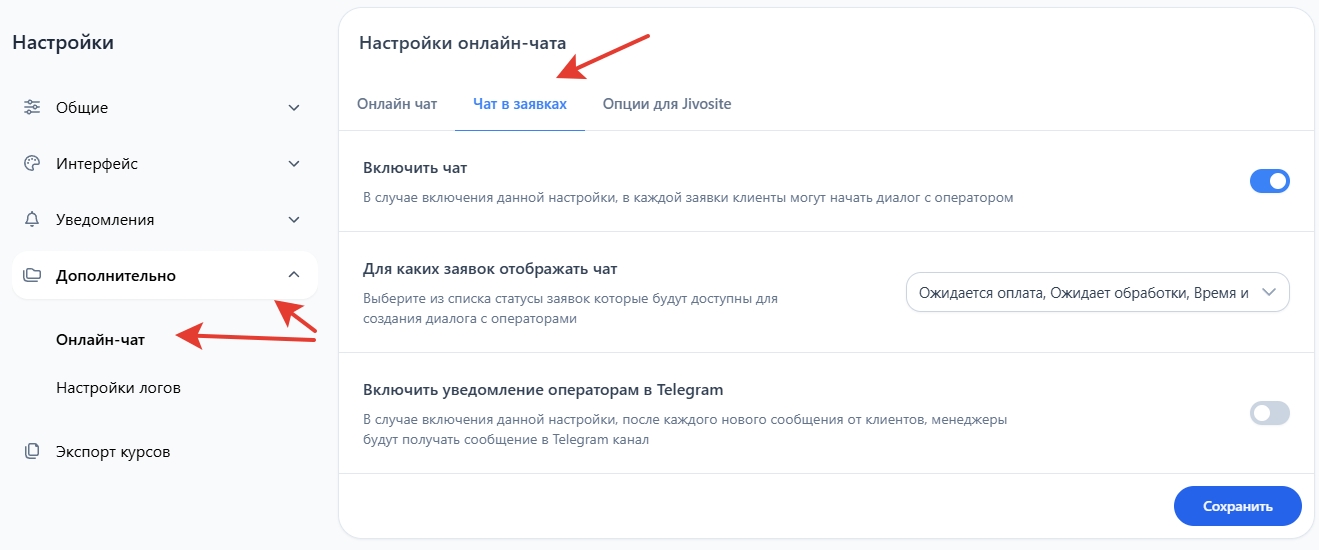Disable the Включить чат toggle
1319x550 pixels.
1269,181
